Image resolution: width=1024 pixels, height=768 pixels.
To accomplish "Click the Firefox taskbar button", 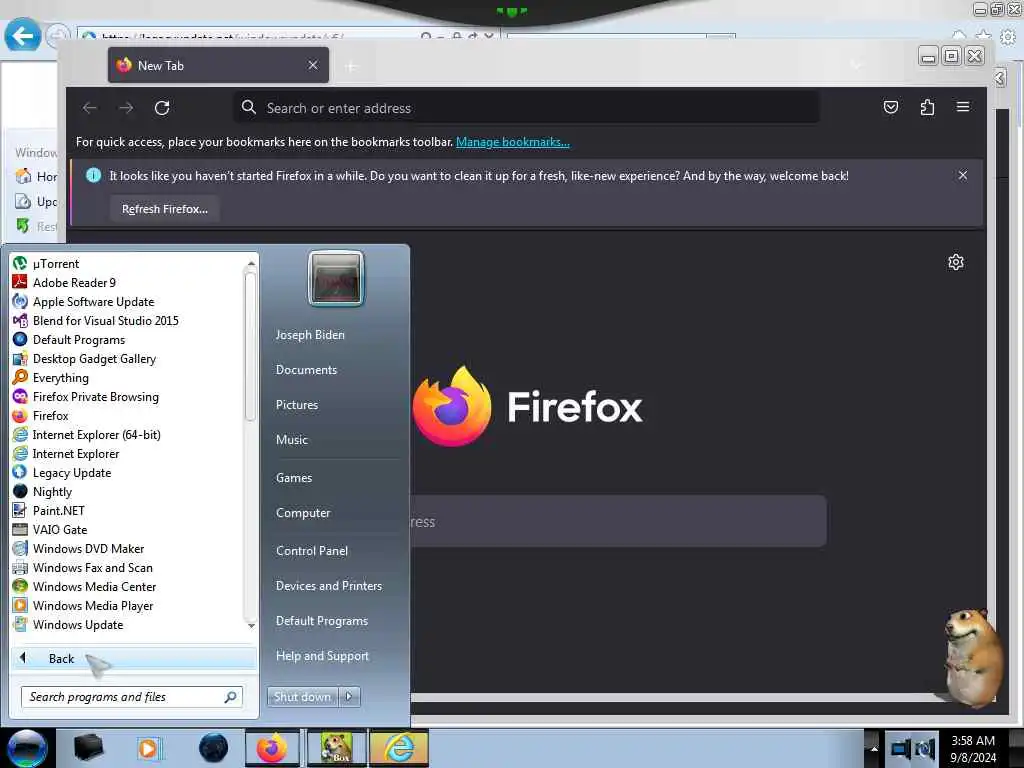I will click(x=272, y=748).
